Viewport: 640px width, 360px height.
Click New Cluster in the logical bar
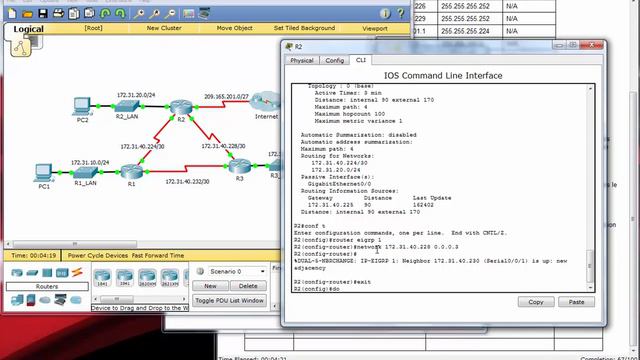164,28
